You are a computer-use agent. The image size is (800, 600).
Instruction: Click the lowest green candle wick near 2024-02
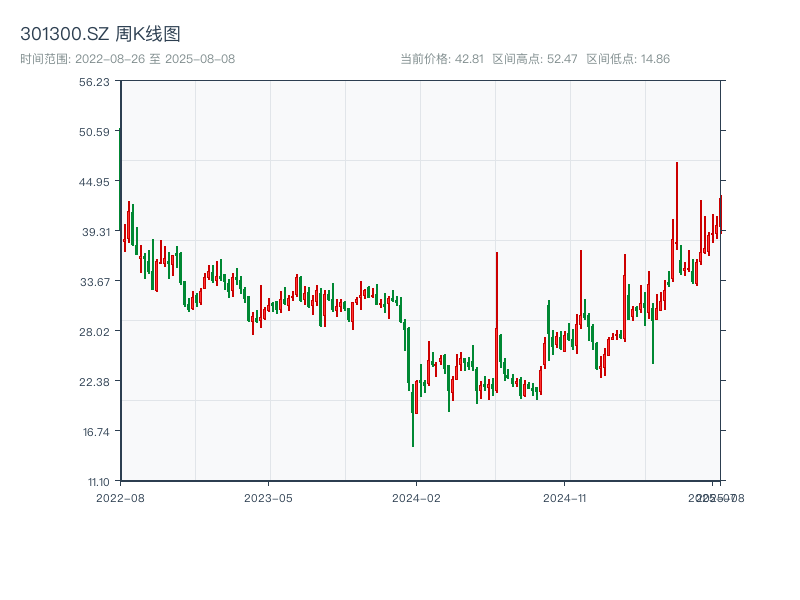(413, 435)
